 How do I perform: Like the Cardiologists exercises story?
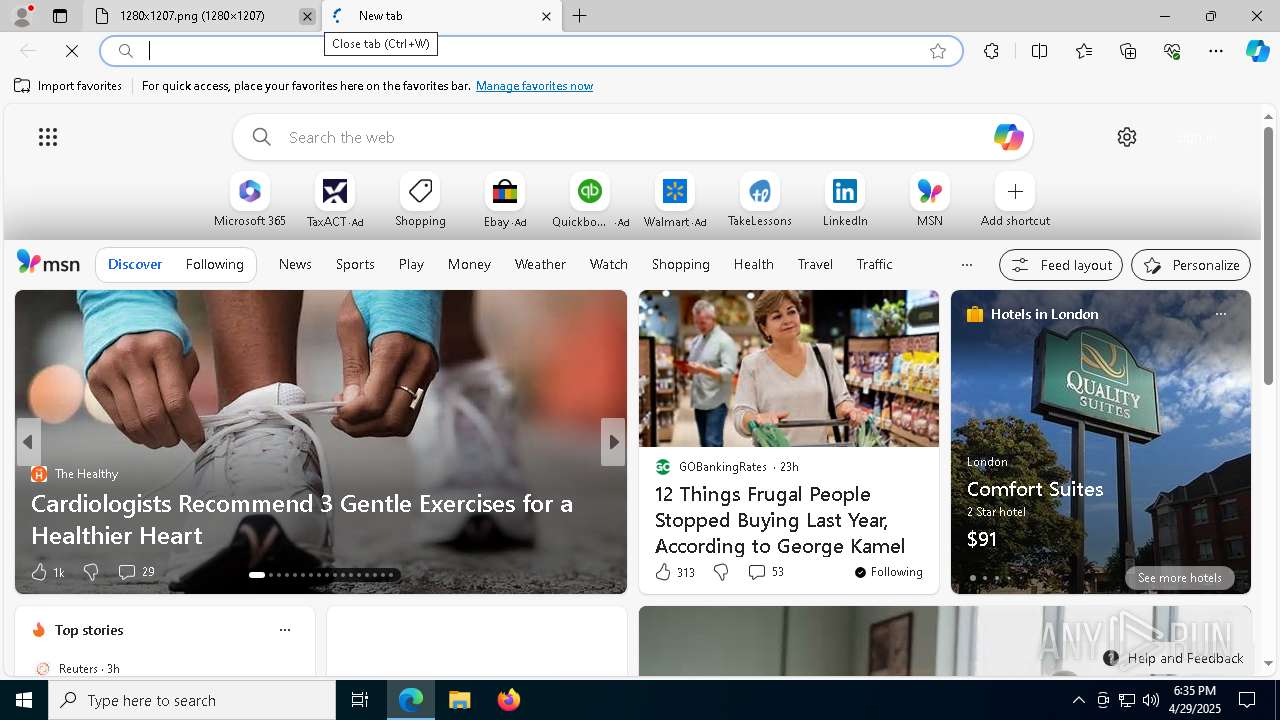[x=47, y=572]
